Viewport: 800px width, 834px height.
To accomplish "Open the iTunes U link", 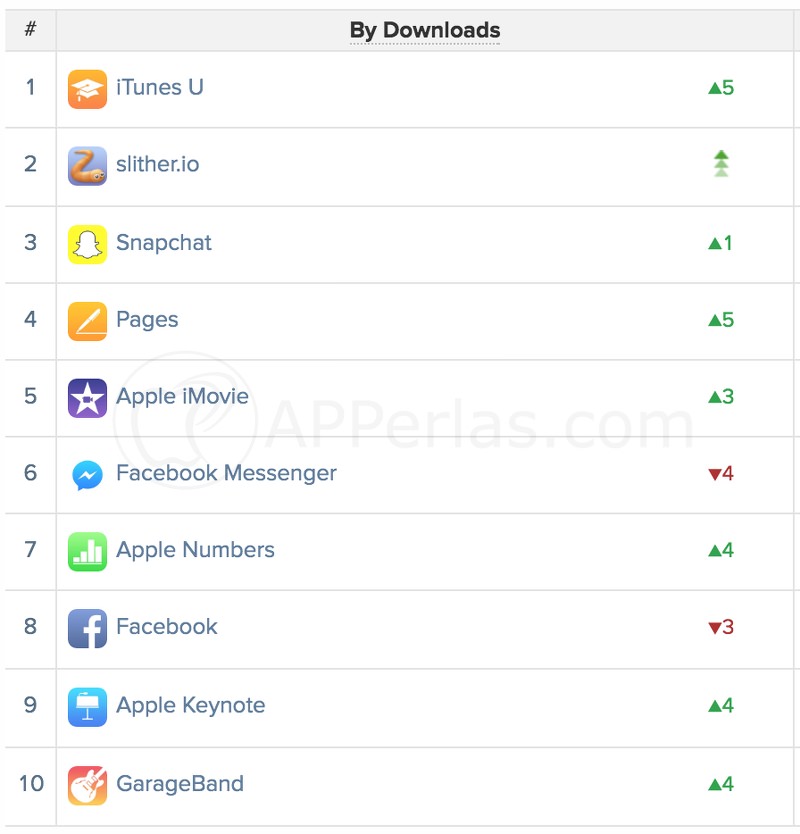I will point(160,87).
